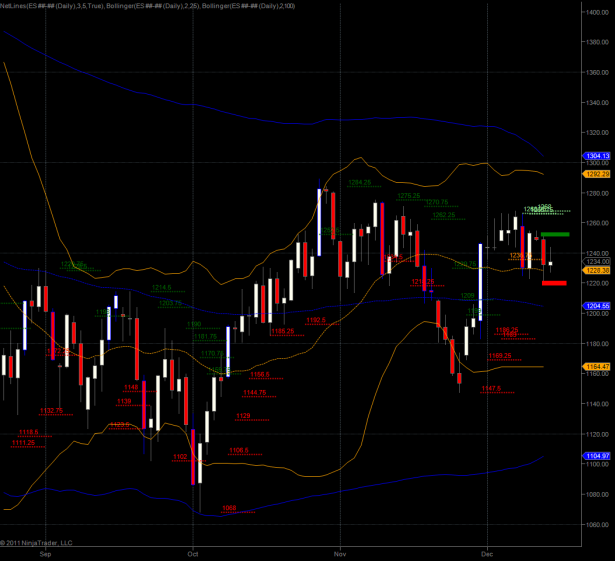Click the orange 1228.30 price marker
The width and height of the screenshot is (615, 561).
coord(597,270)
